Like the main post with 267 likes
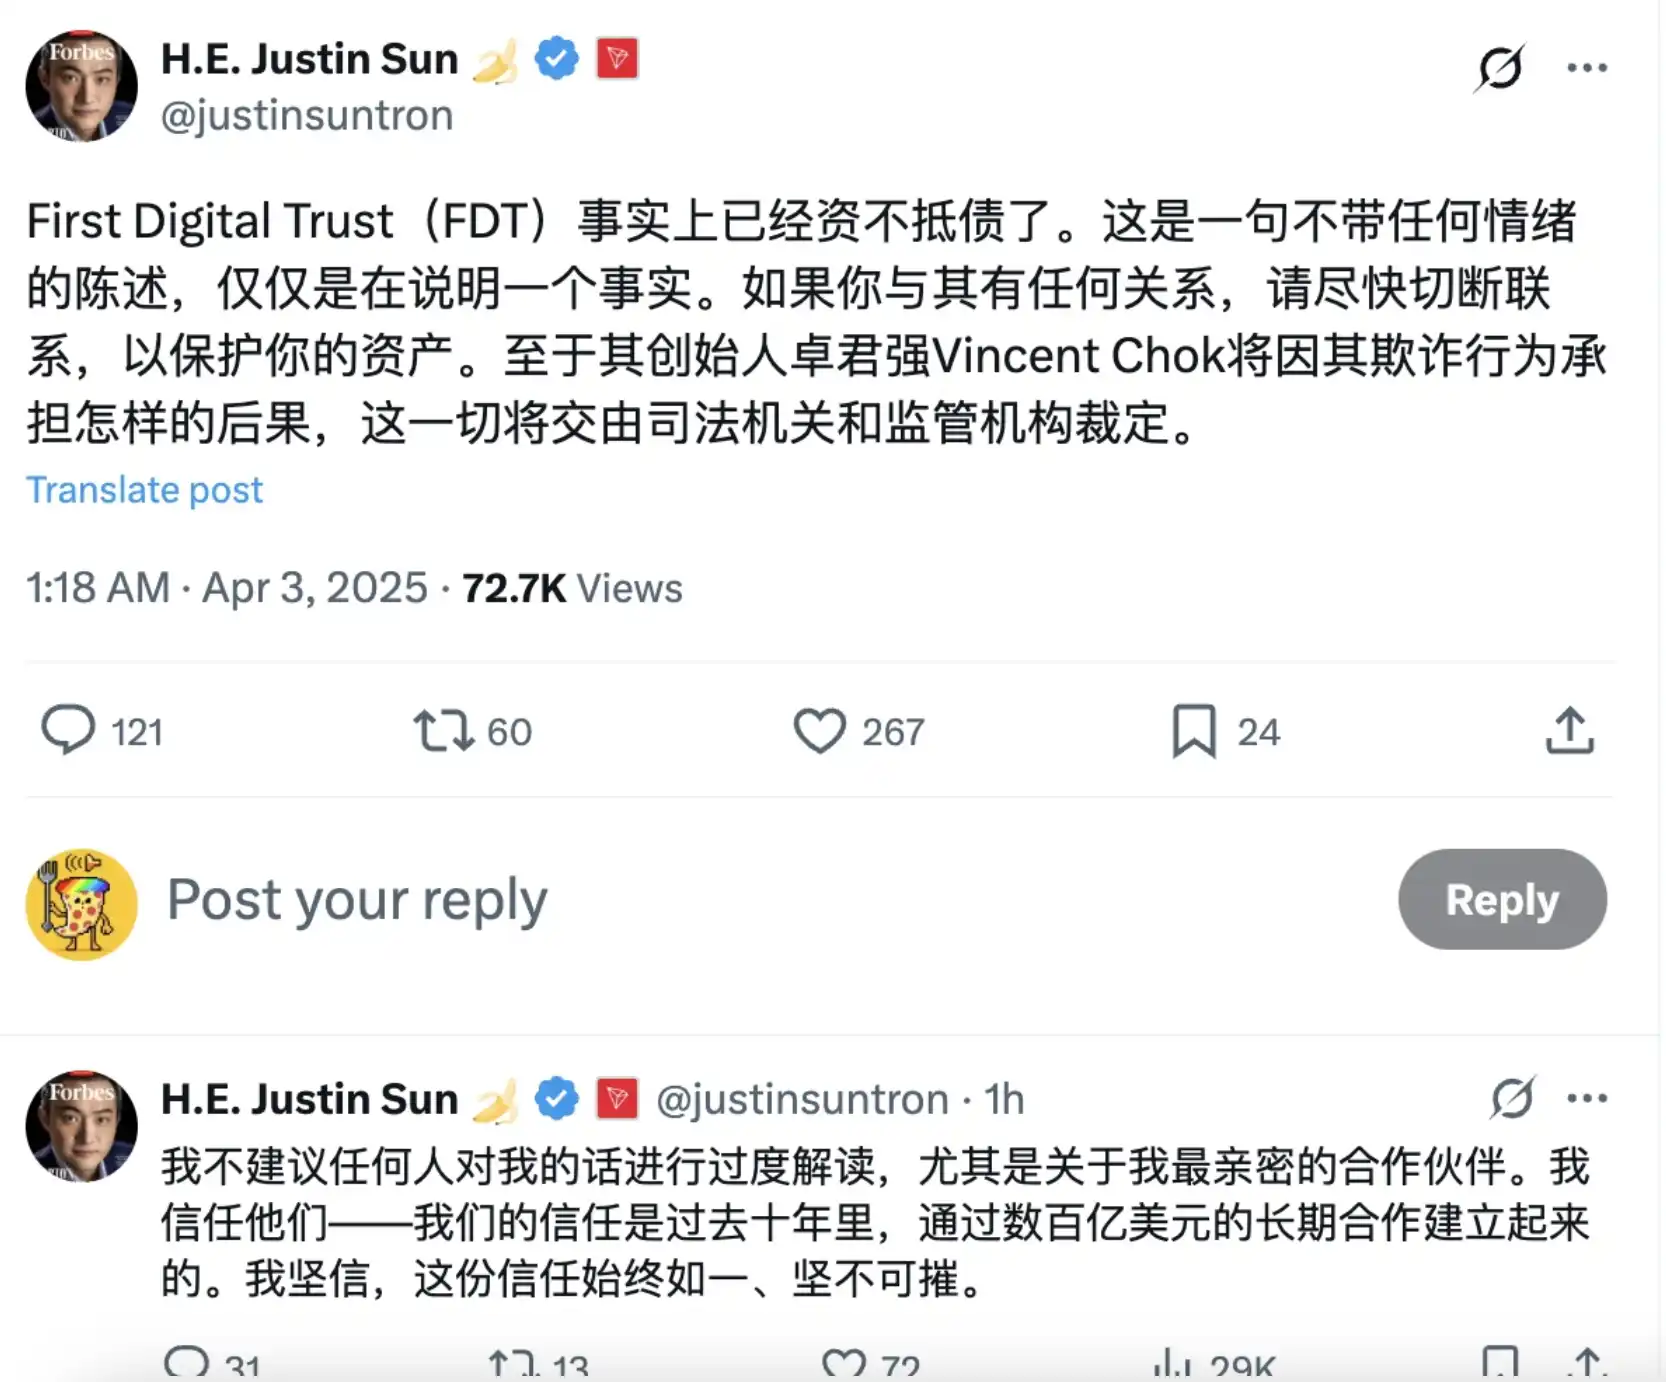The image size is (1666, 1382). point(819,730)
